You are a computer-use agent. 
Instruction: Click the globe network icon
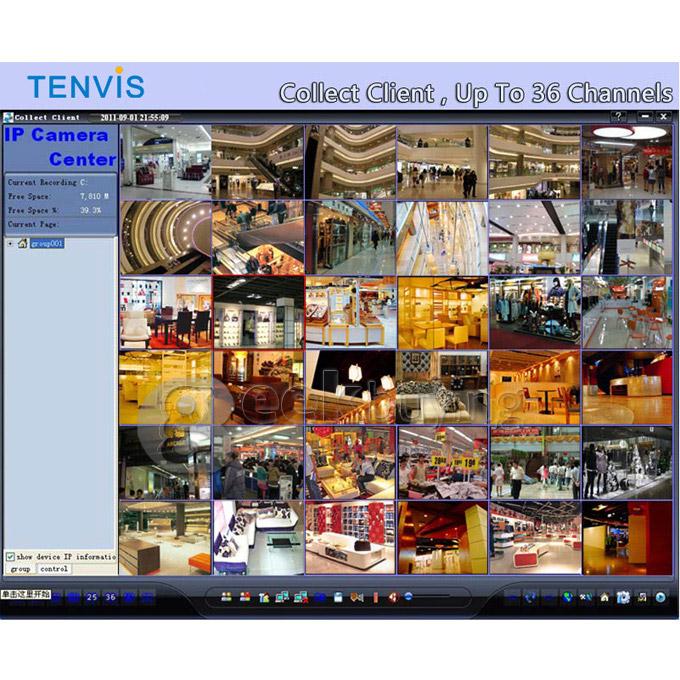tap(567, 598)
